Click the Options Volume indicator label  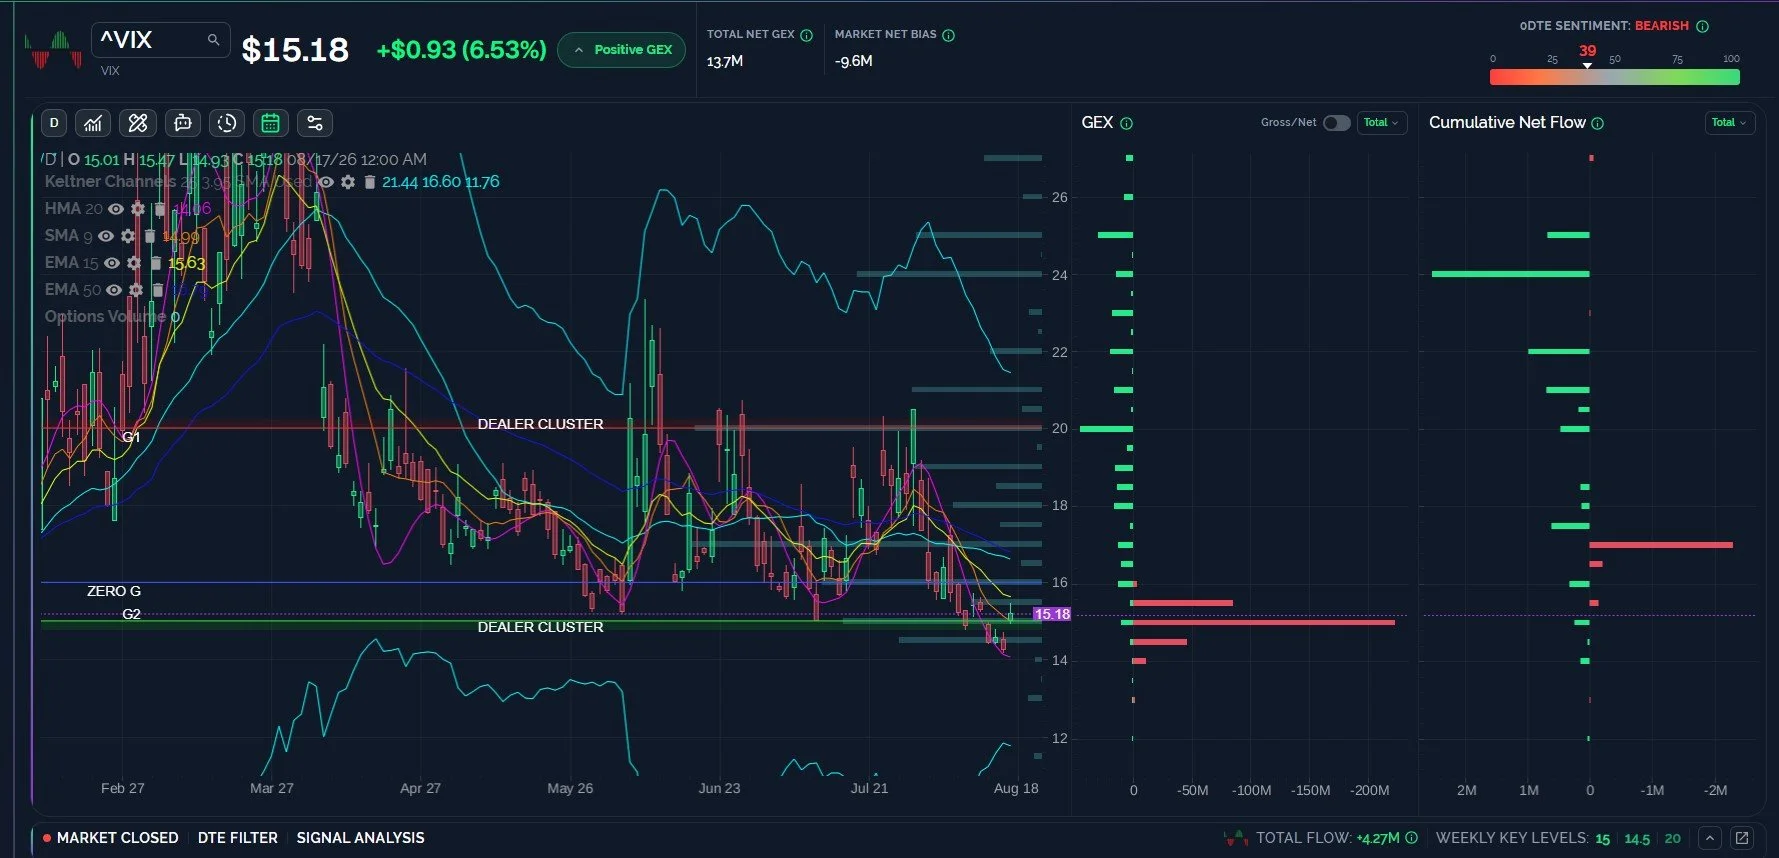[107, 317]
